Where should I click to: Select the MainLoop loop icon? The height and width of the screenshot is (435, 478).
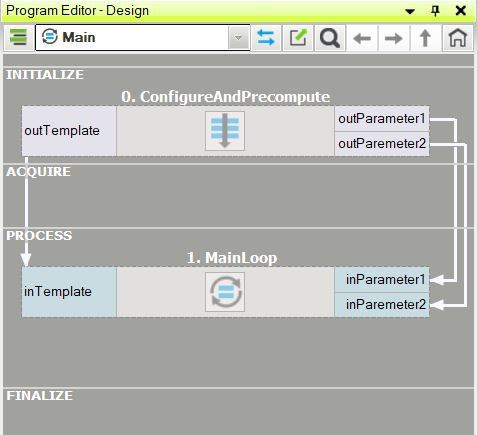point(225,292)
